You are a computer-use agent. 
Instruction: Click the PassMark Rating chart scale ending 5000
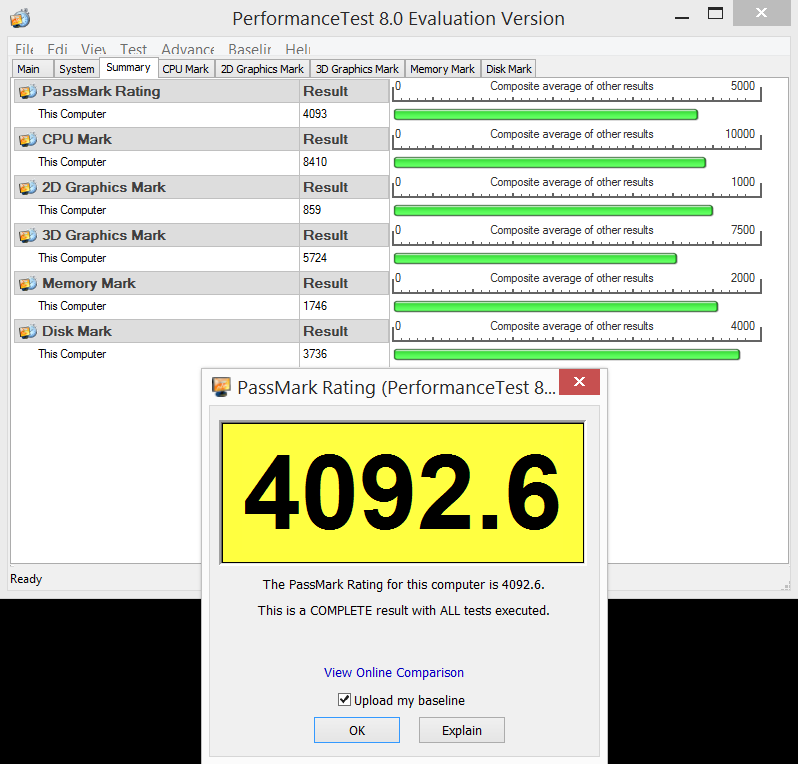tap(577, 91)
